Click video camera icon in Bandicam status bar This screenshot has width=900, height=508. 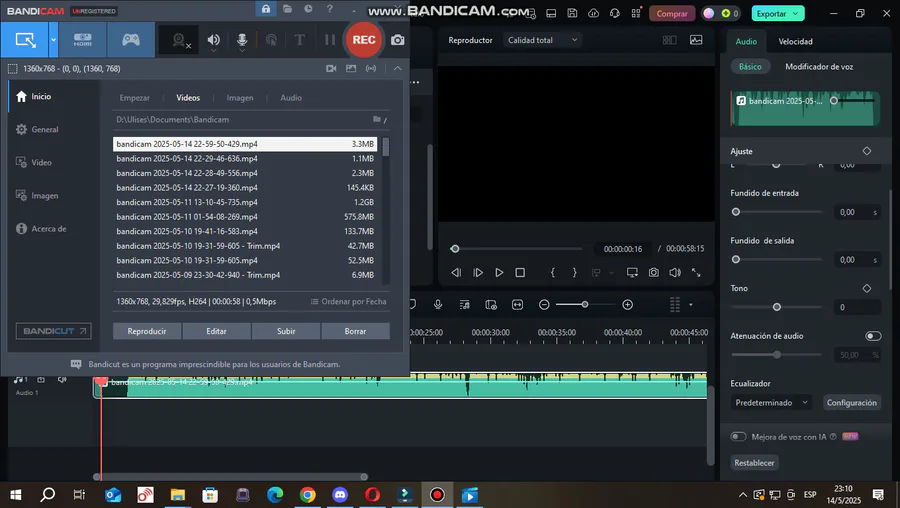click(331, 68)
